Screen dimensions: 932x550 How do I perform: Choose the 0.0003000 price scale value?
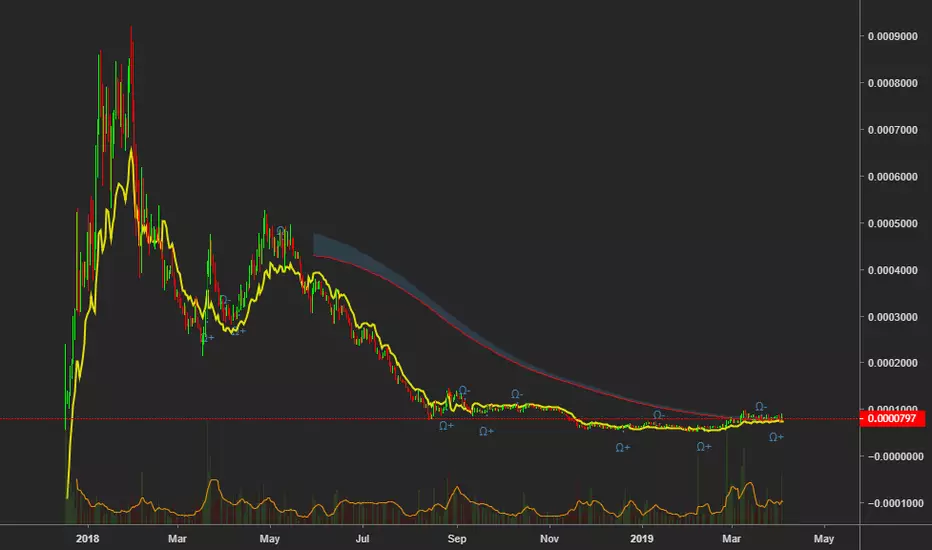[892, 317]
